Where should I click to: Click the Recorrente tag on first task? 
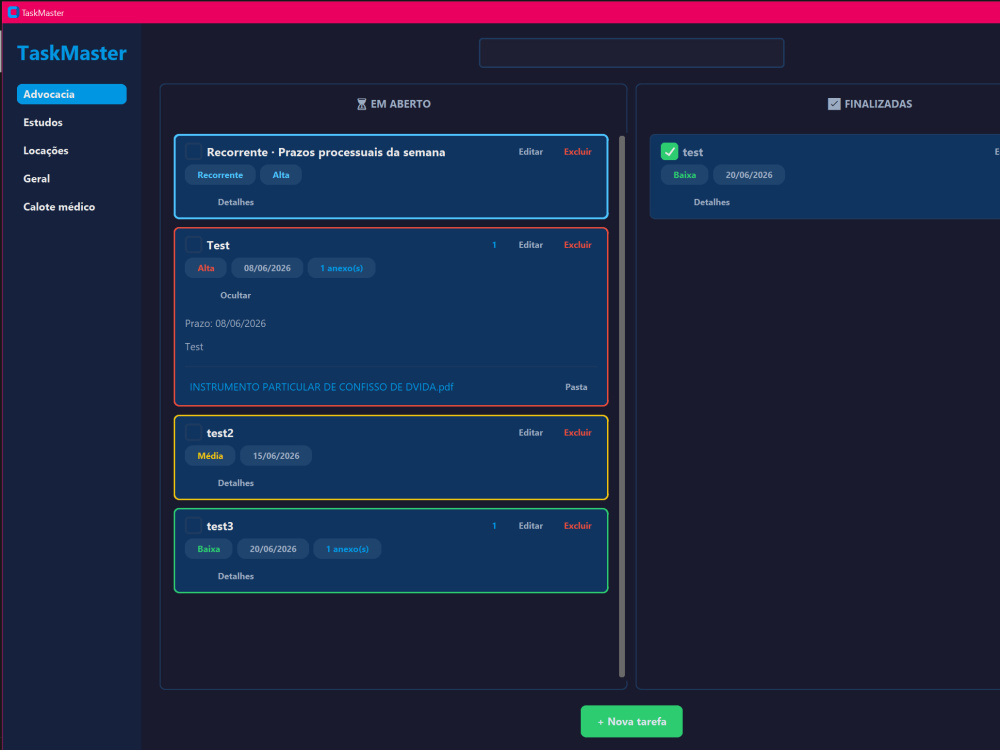[x=220, y=175]
